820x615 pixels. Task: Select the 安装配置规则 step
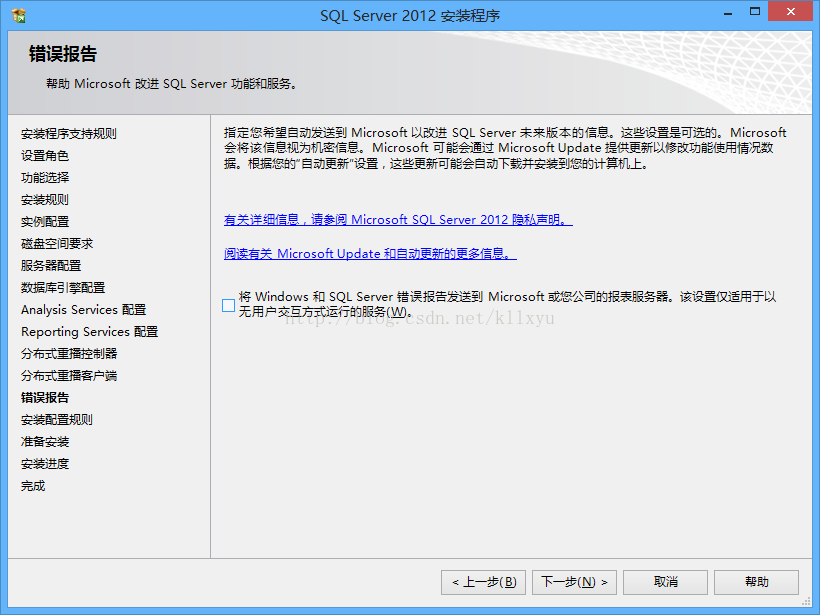(x=56, y=419)
